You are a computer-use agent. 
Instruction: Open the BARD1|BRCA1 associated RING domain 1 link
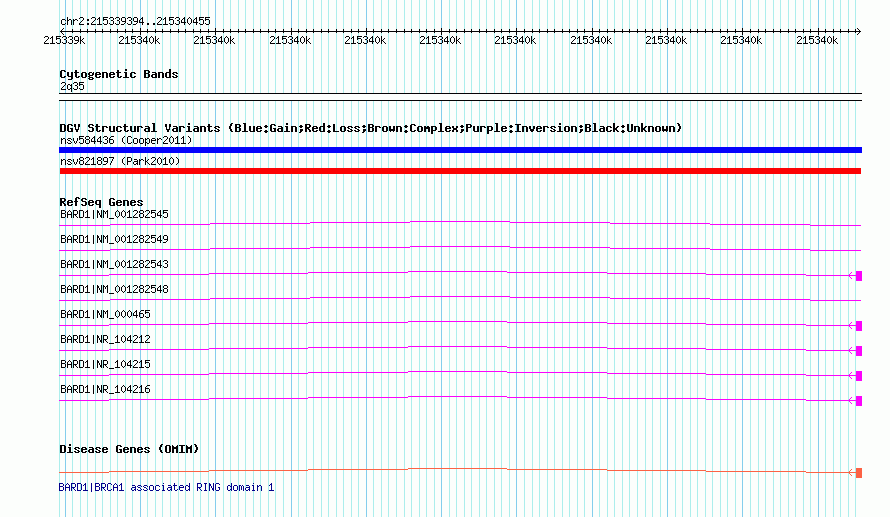[x=166, y=487]
